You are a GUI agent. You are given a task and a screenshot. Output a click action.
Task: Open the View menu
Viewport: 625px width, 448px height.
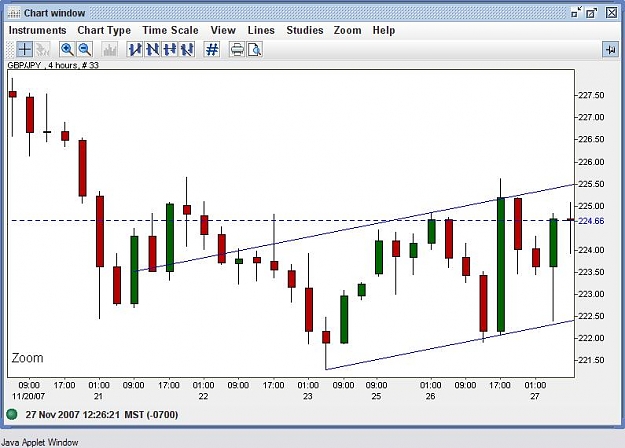pos(223,30)
